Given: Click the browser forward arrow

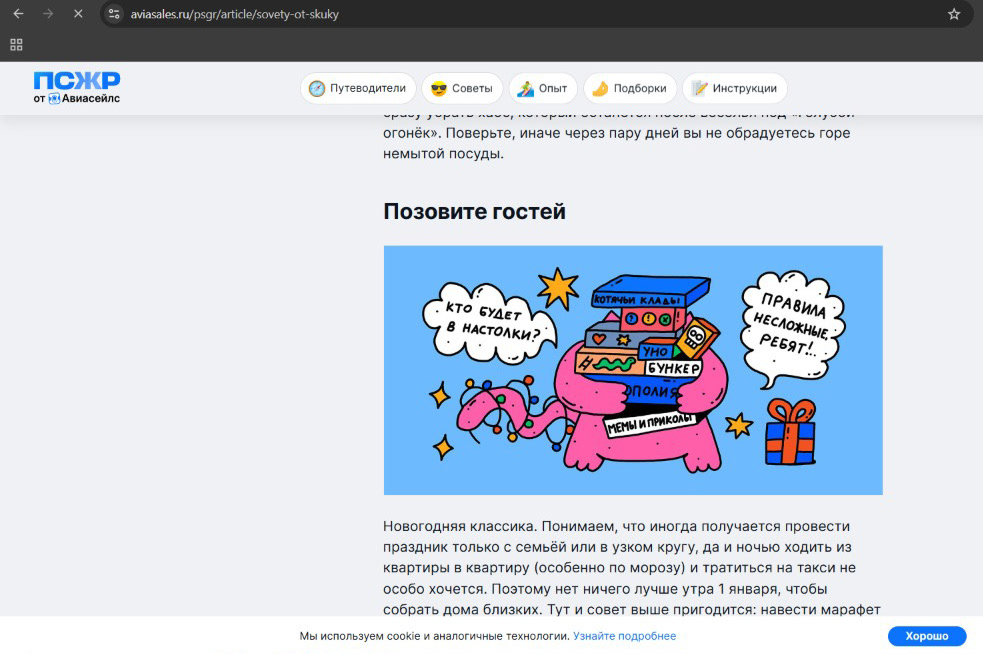Looking at the screenshot, I should (x=48, y=14).
